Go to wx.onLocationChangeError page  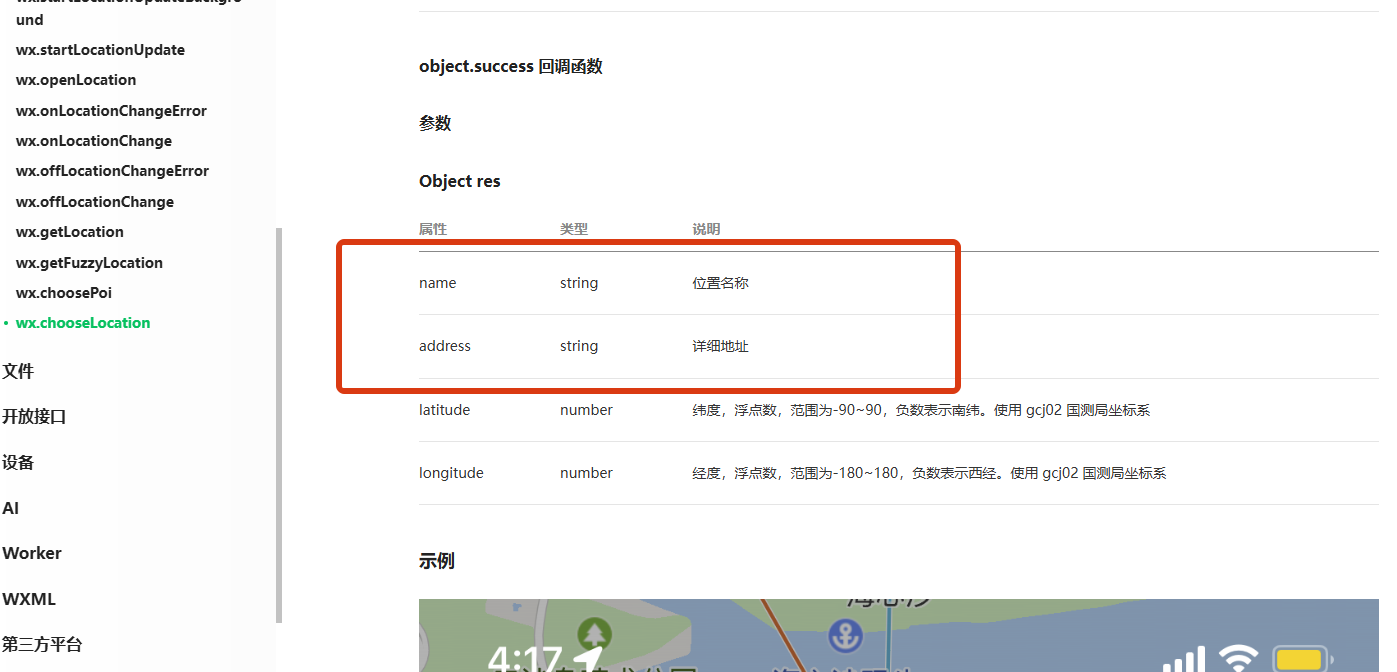(x=111, y=111)
